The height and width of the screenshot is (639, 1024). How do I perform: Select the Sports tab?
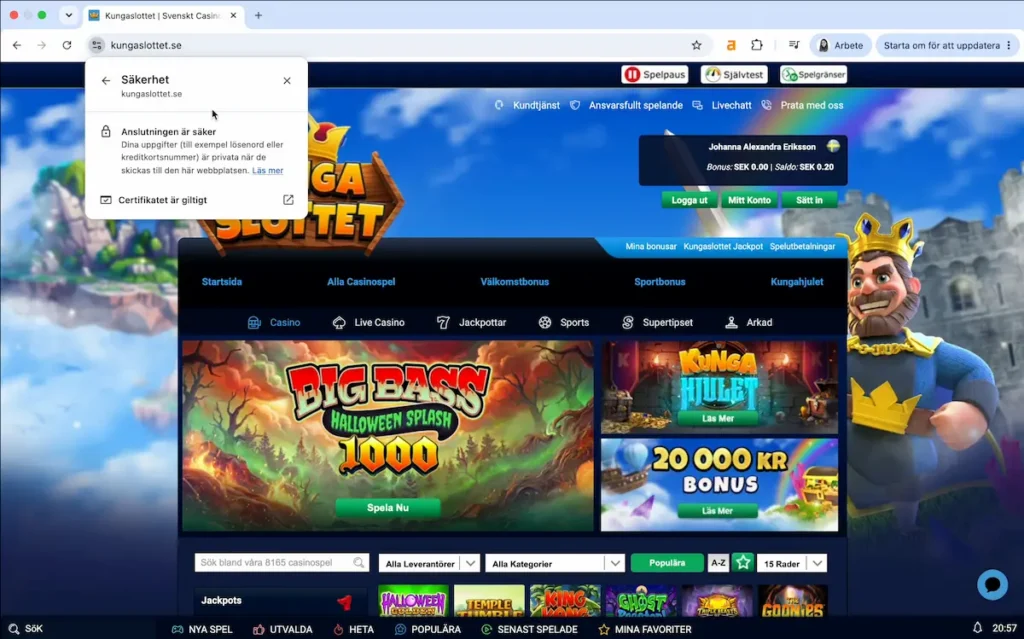[564, 322]
